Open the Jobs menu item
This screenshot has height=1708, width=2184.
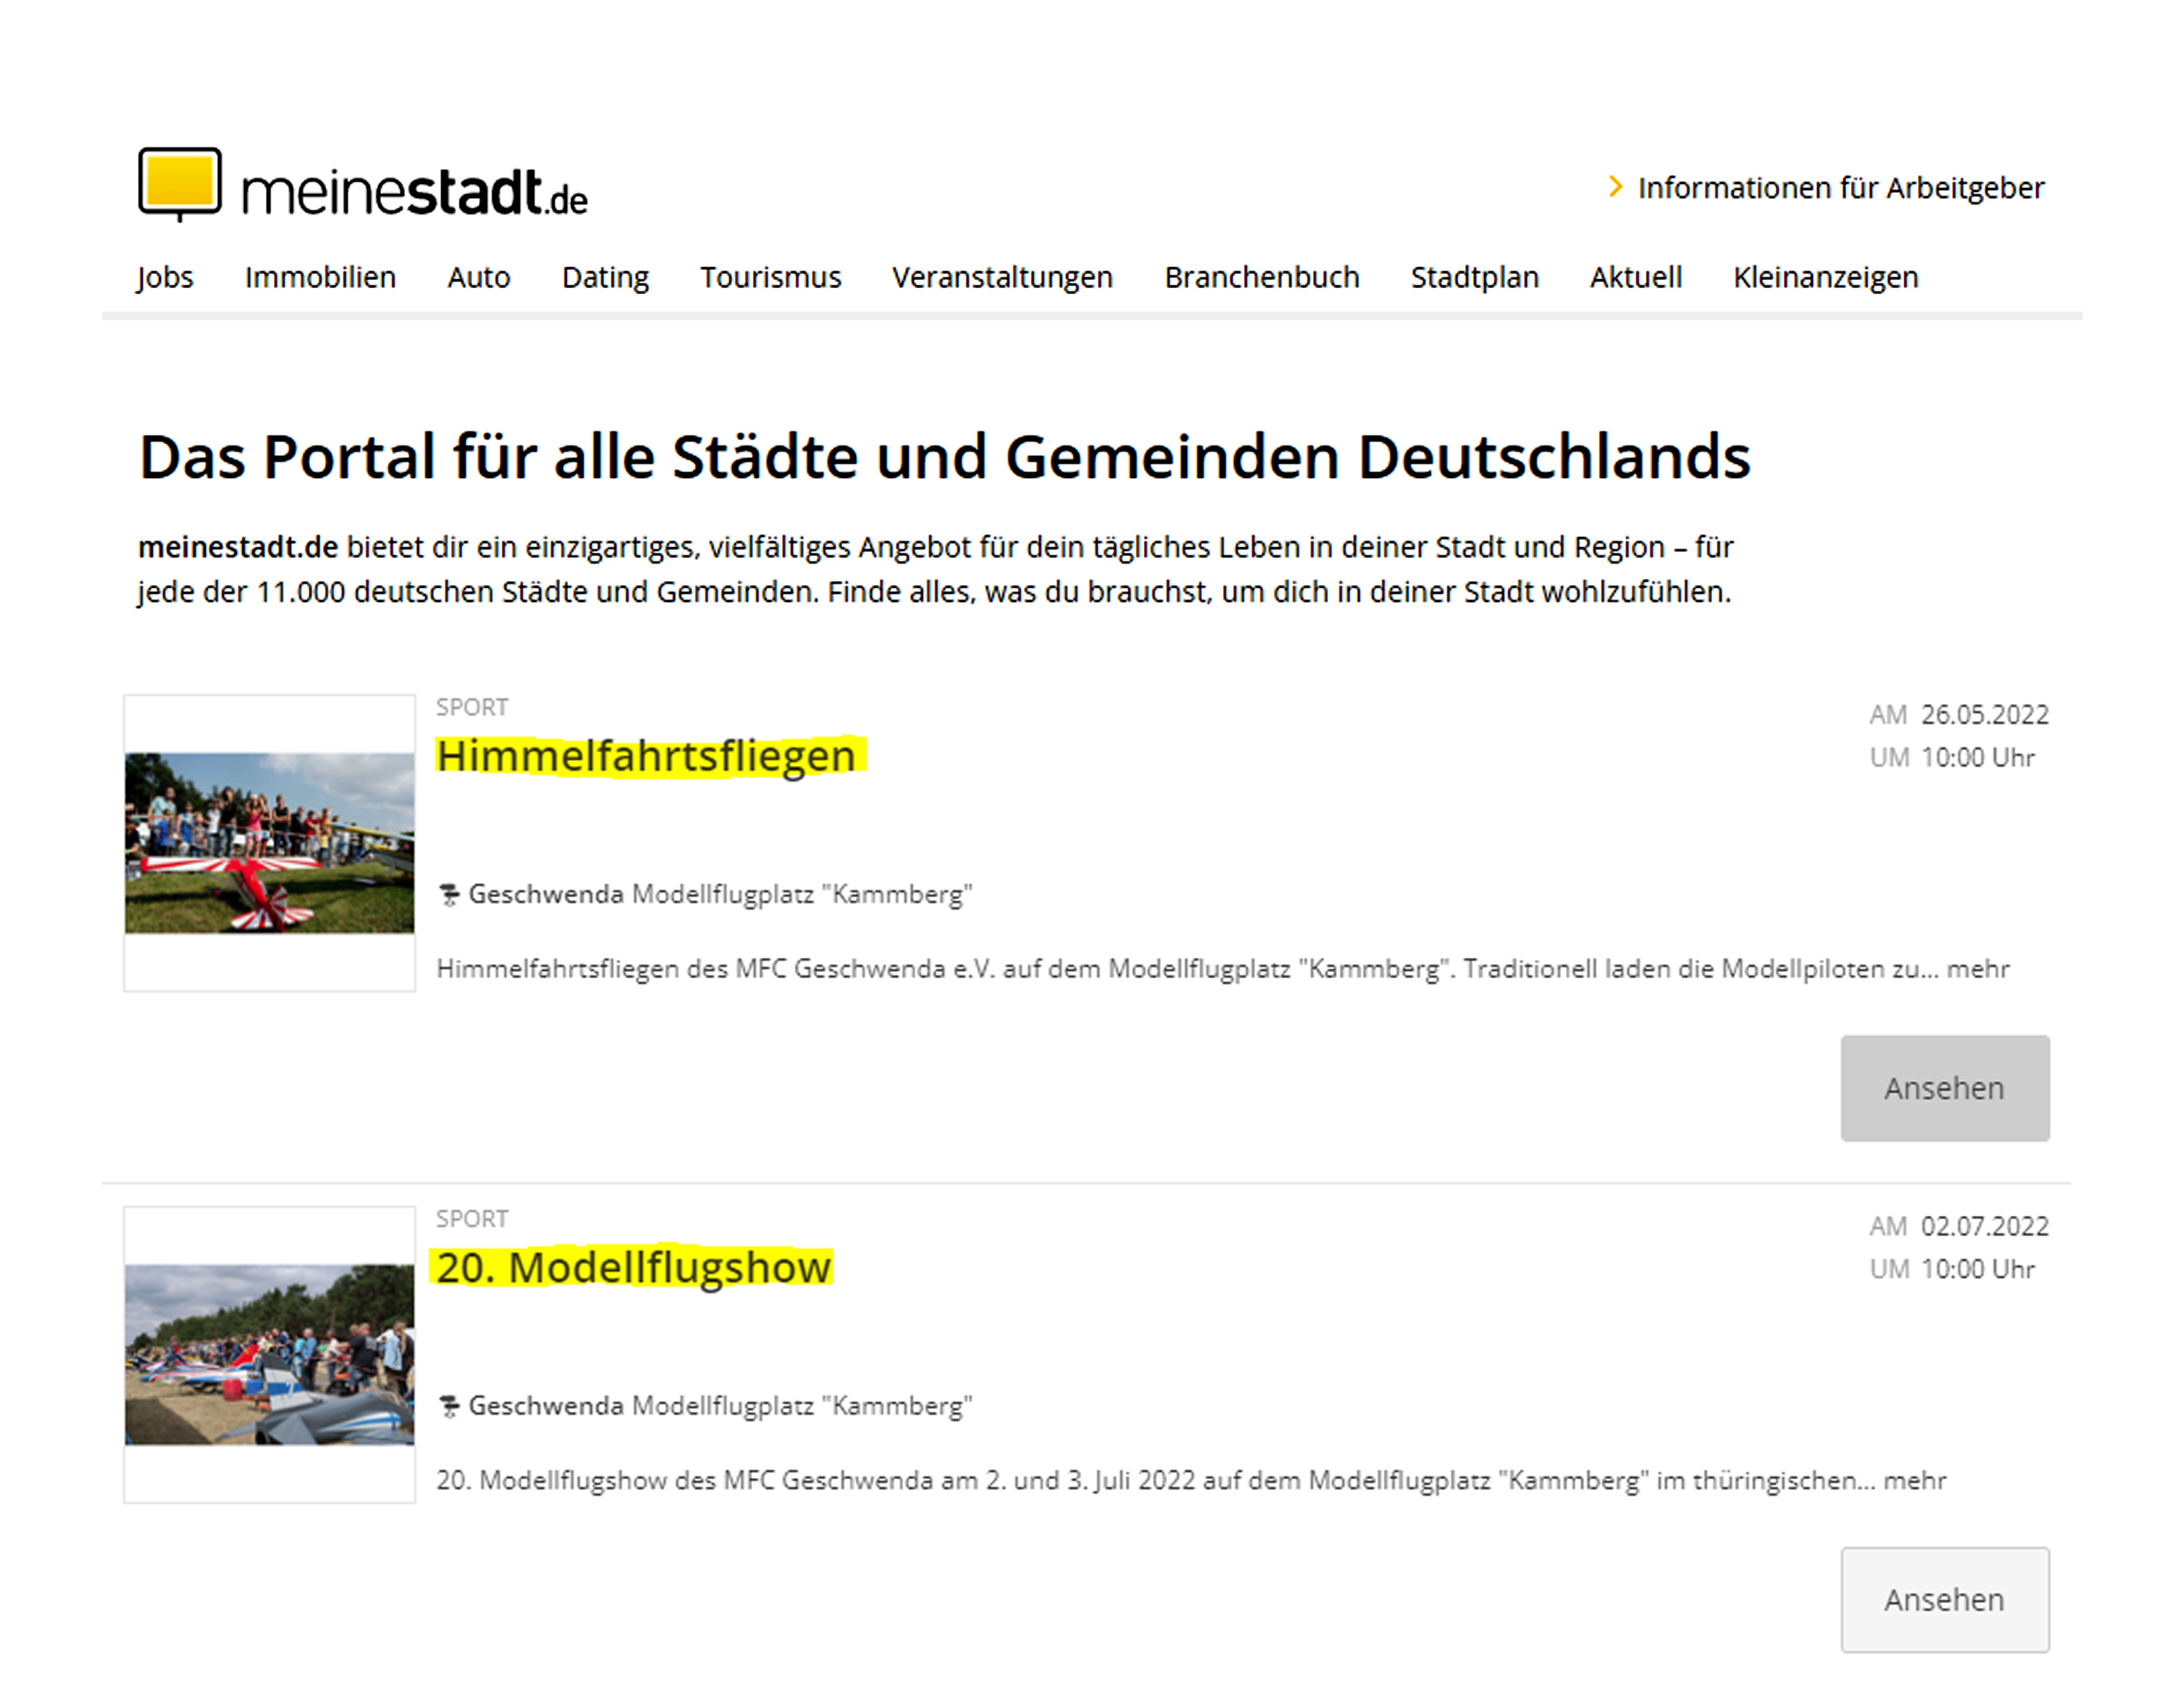[165, 277]
